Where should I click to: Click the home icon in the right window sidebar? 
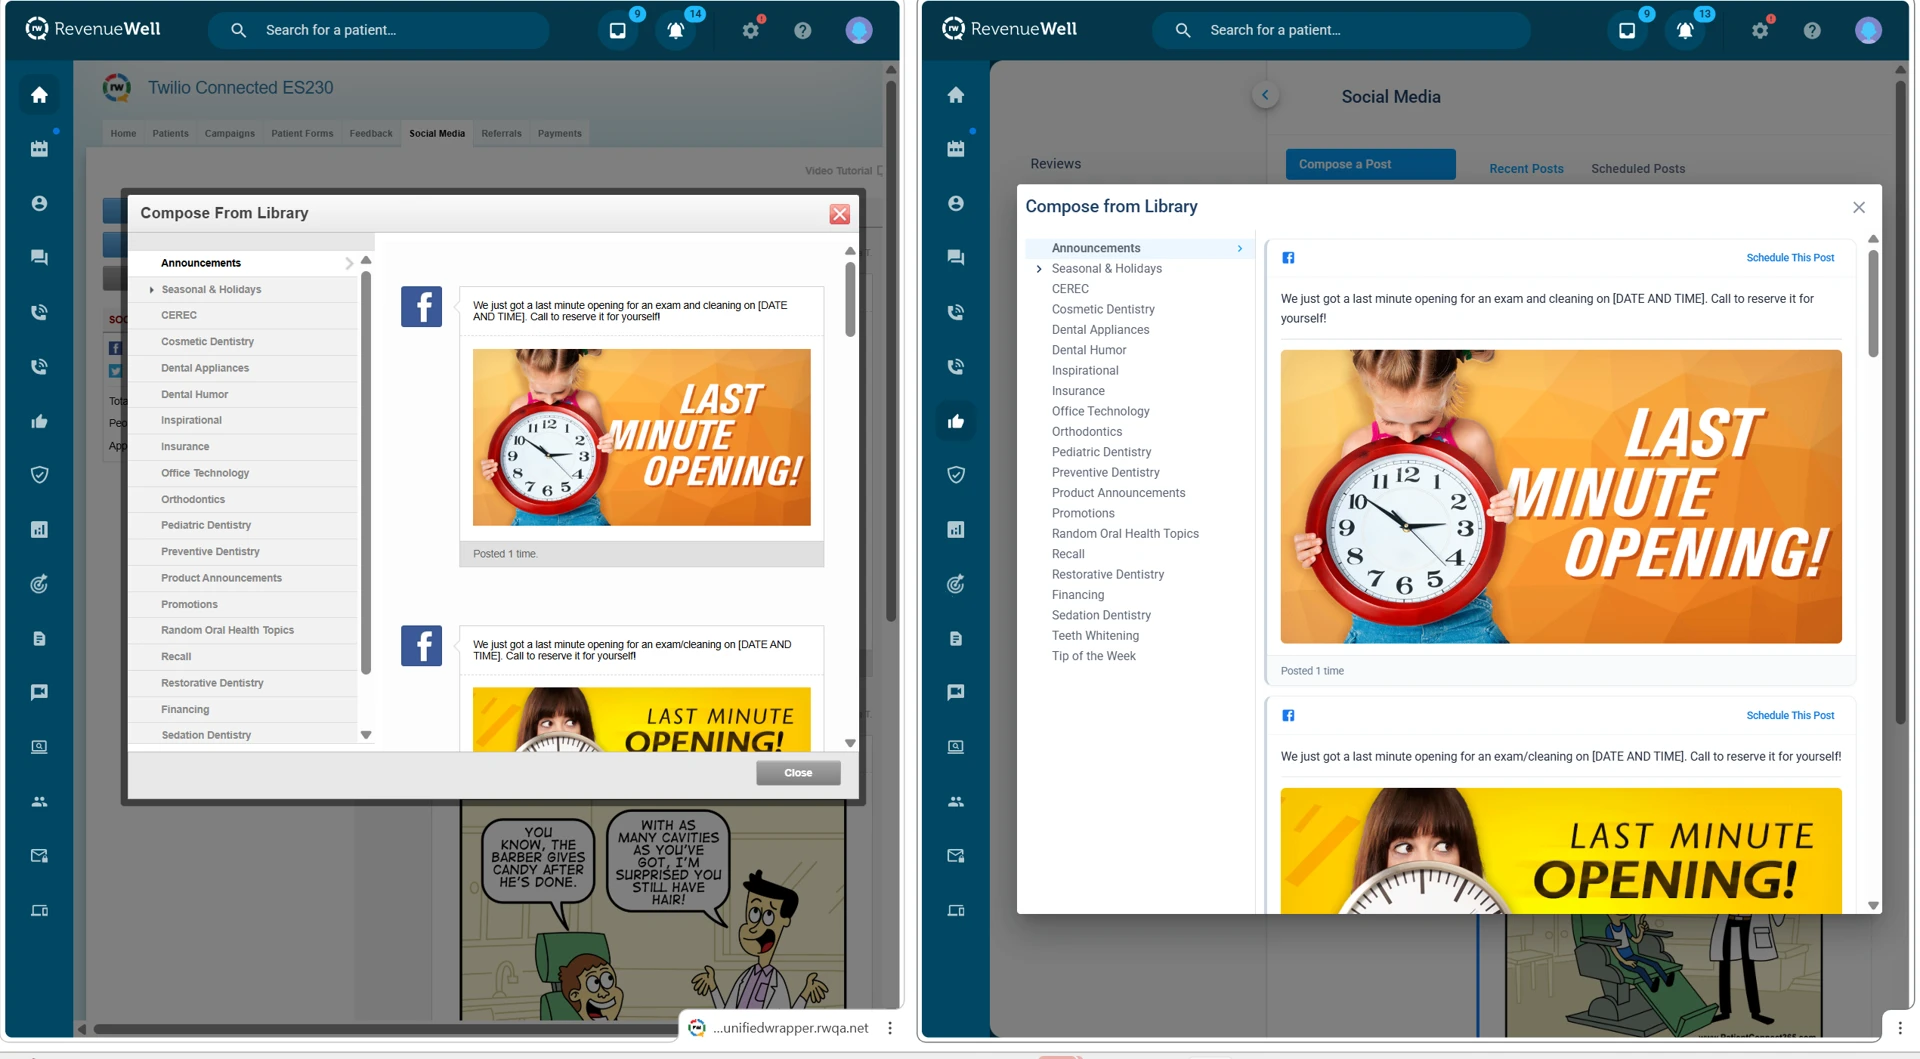(x=956, y=95)
